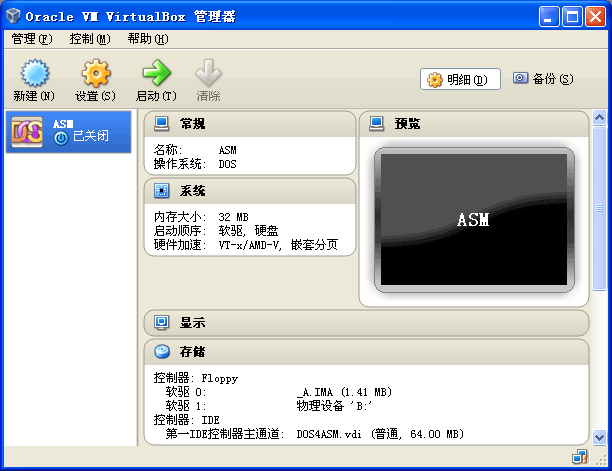
Task: Click the ASM preview thumbnail
Action: coord(474,220)
